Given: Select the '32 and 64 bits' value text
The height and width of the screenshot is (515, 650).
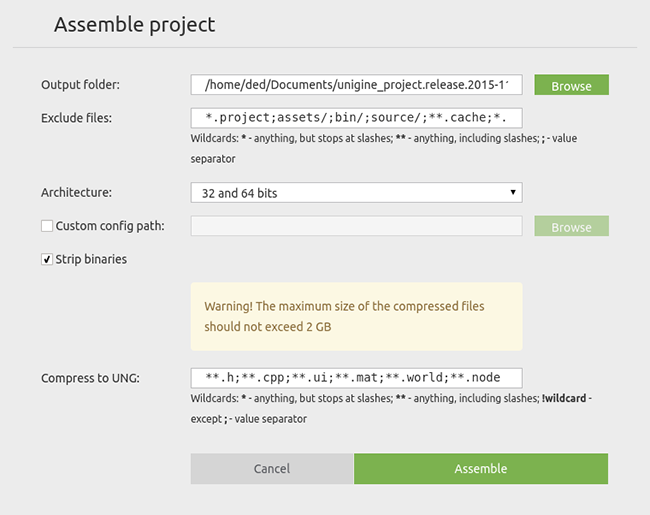Looking at the screenshot, I should click(x=240, y=193).
